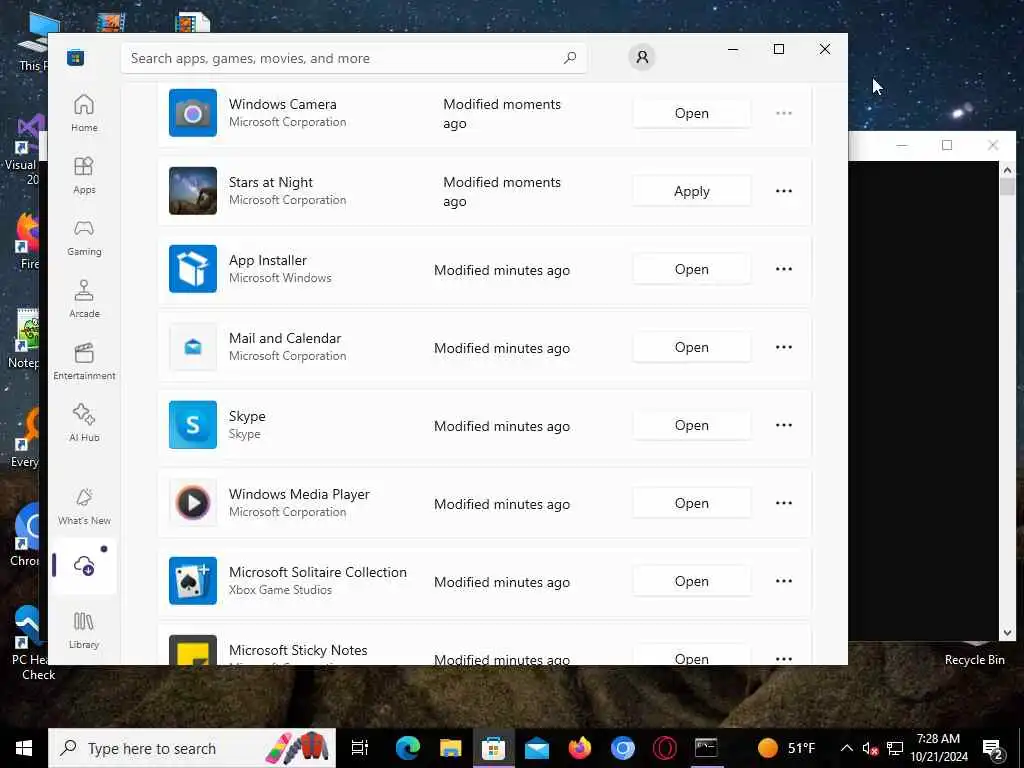Open Skype using its Open button
Viewport: 1024px width, 768px height.
click(692, 425)
